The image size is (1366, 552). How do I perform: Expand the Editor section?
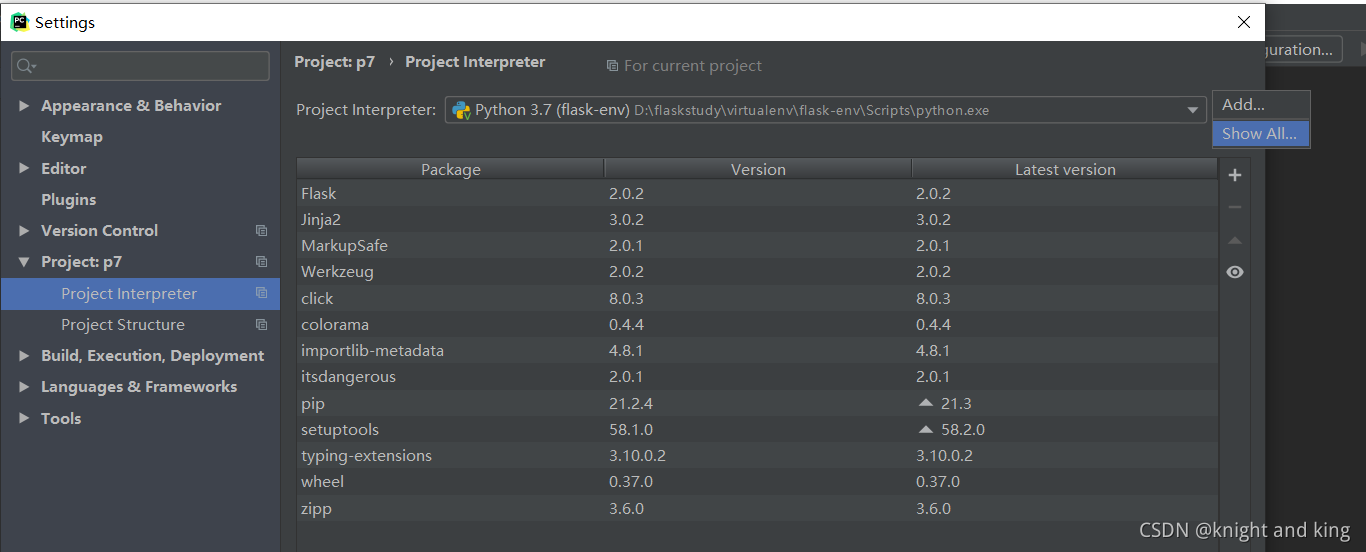(24, 168)
